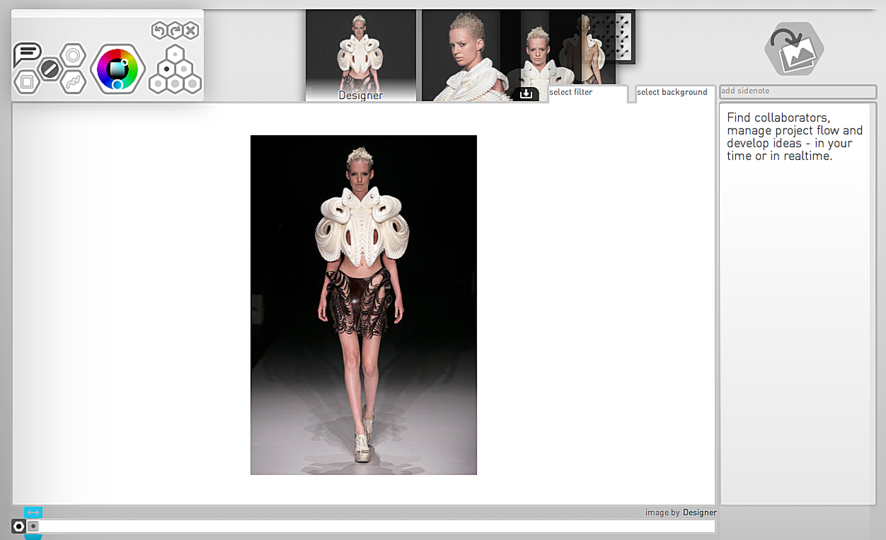Screen dimensions: 886x540
Task: Click the download icon under thumbnails
Action: click(x=526, y=94)
